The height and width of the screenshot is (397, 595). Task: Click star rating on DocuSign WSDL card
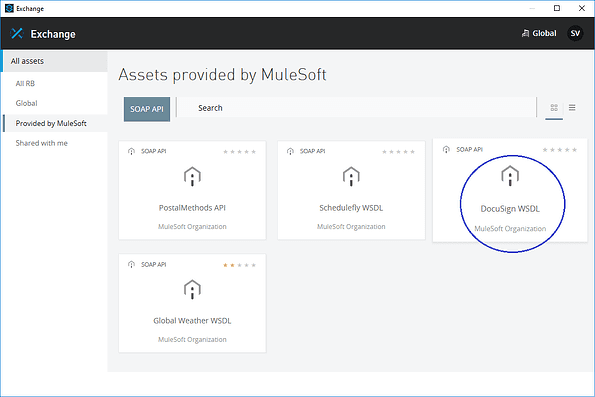click(x=560, y=150)
